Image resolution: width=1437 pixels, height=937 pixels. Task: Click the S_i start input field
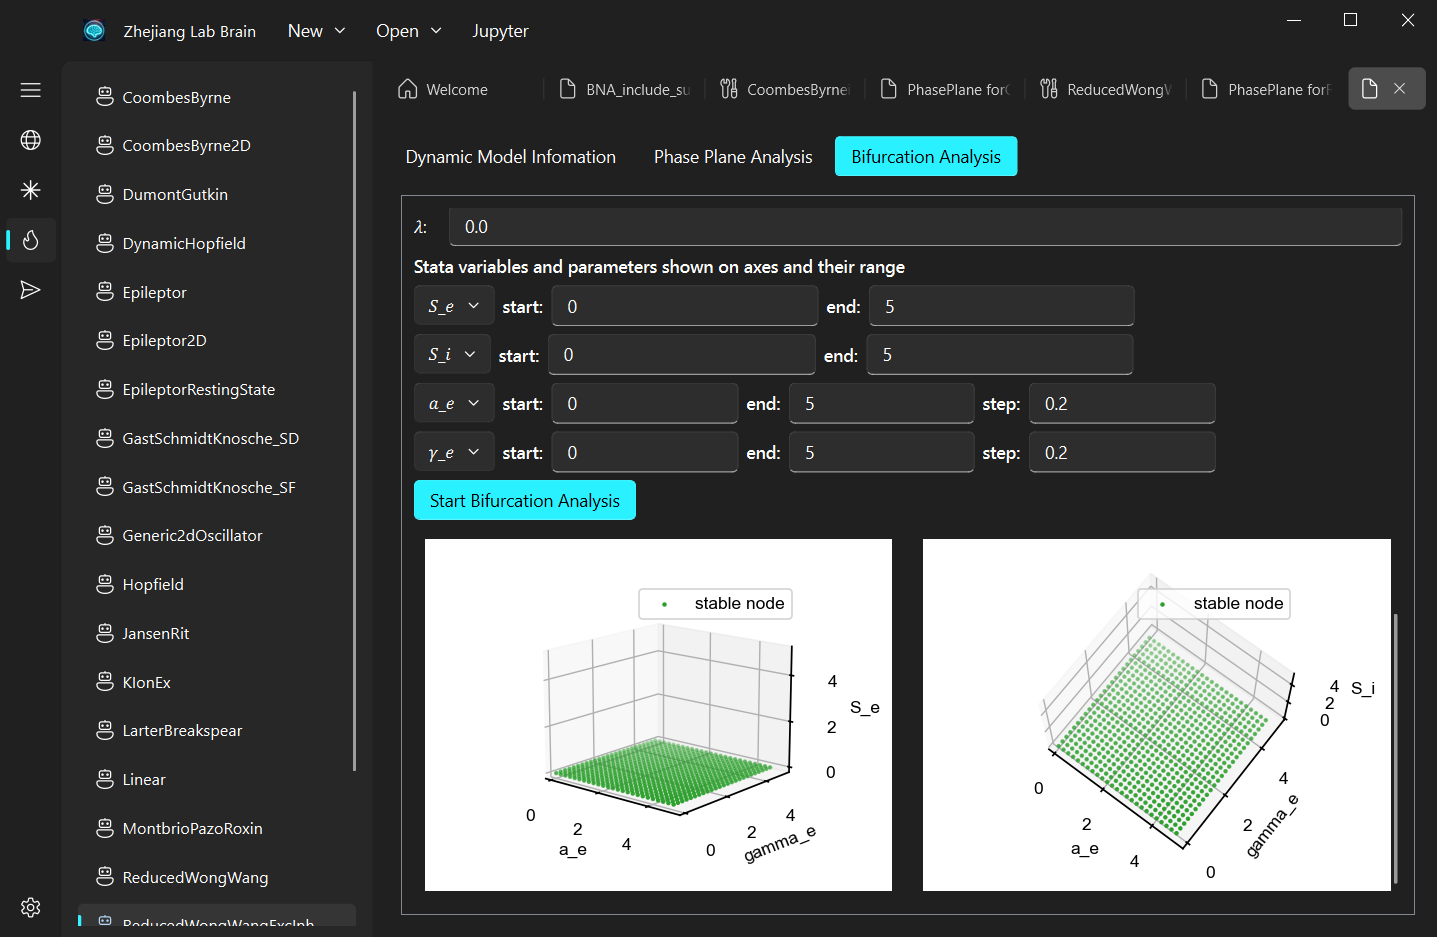pos(682,354)
